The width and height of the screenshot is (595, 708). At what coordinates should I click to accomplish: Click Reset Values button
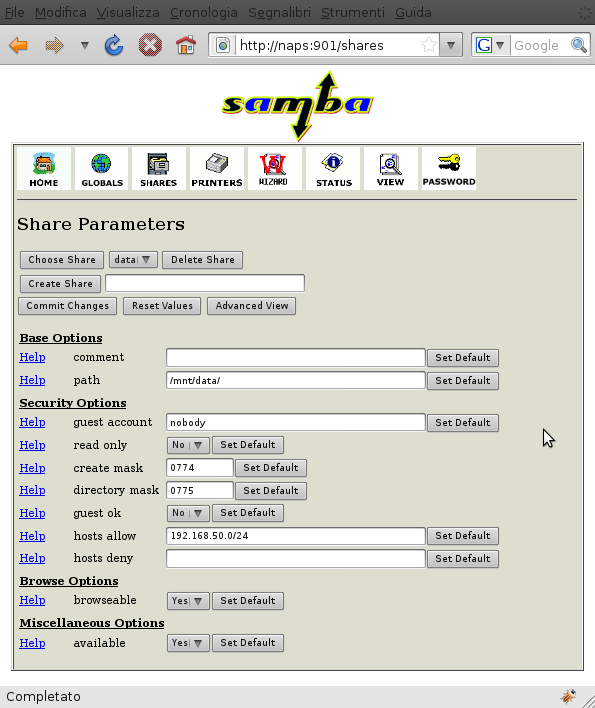tap(162, 306)
